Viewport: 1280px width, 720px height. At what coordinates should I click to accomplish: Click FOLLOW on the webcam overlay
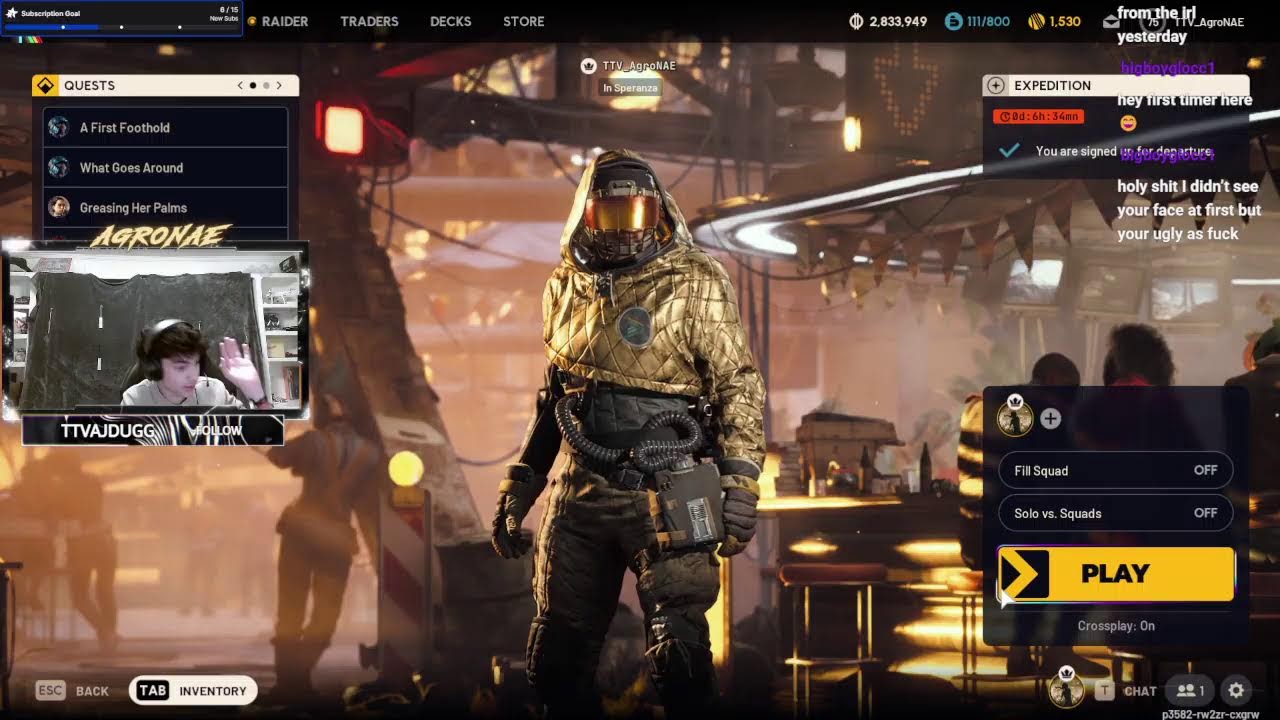tap(218, 431)
